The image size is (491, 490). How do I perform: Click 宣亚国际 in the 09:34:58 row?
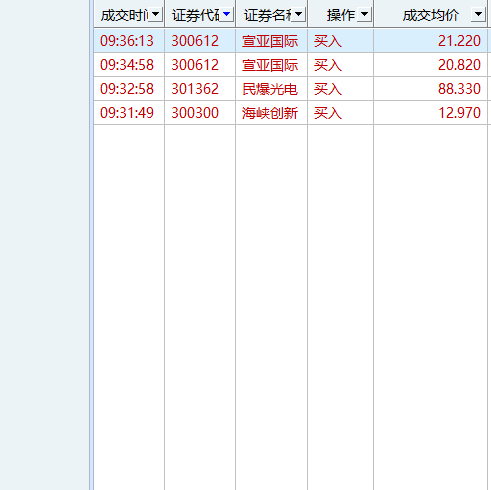click(x=270, y=65)
